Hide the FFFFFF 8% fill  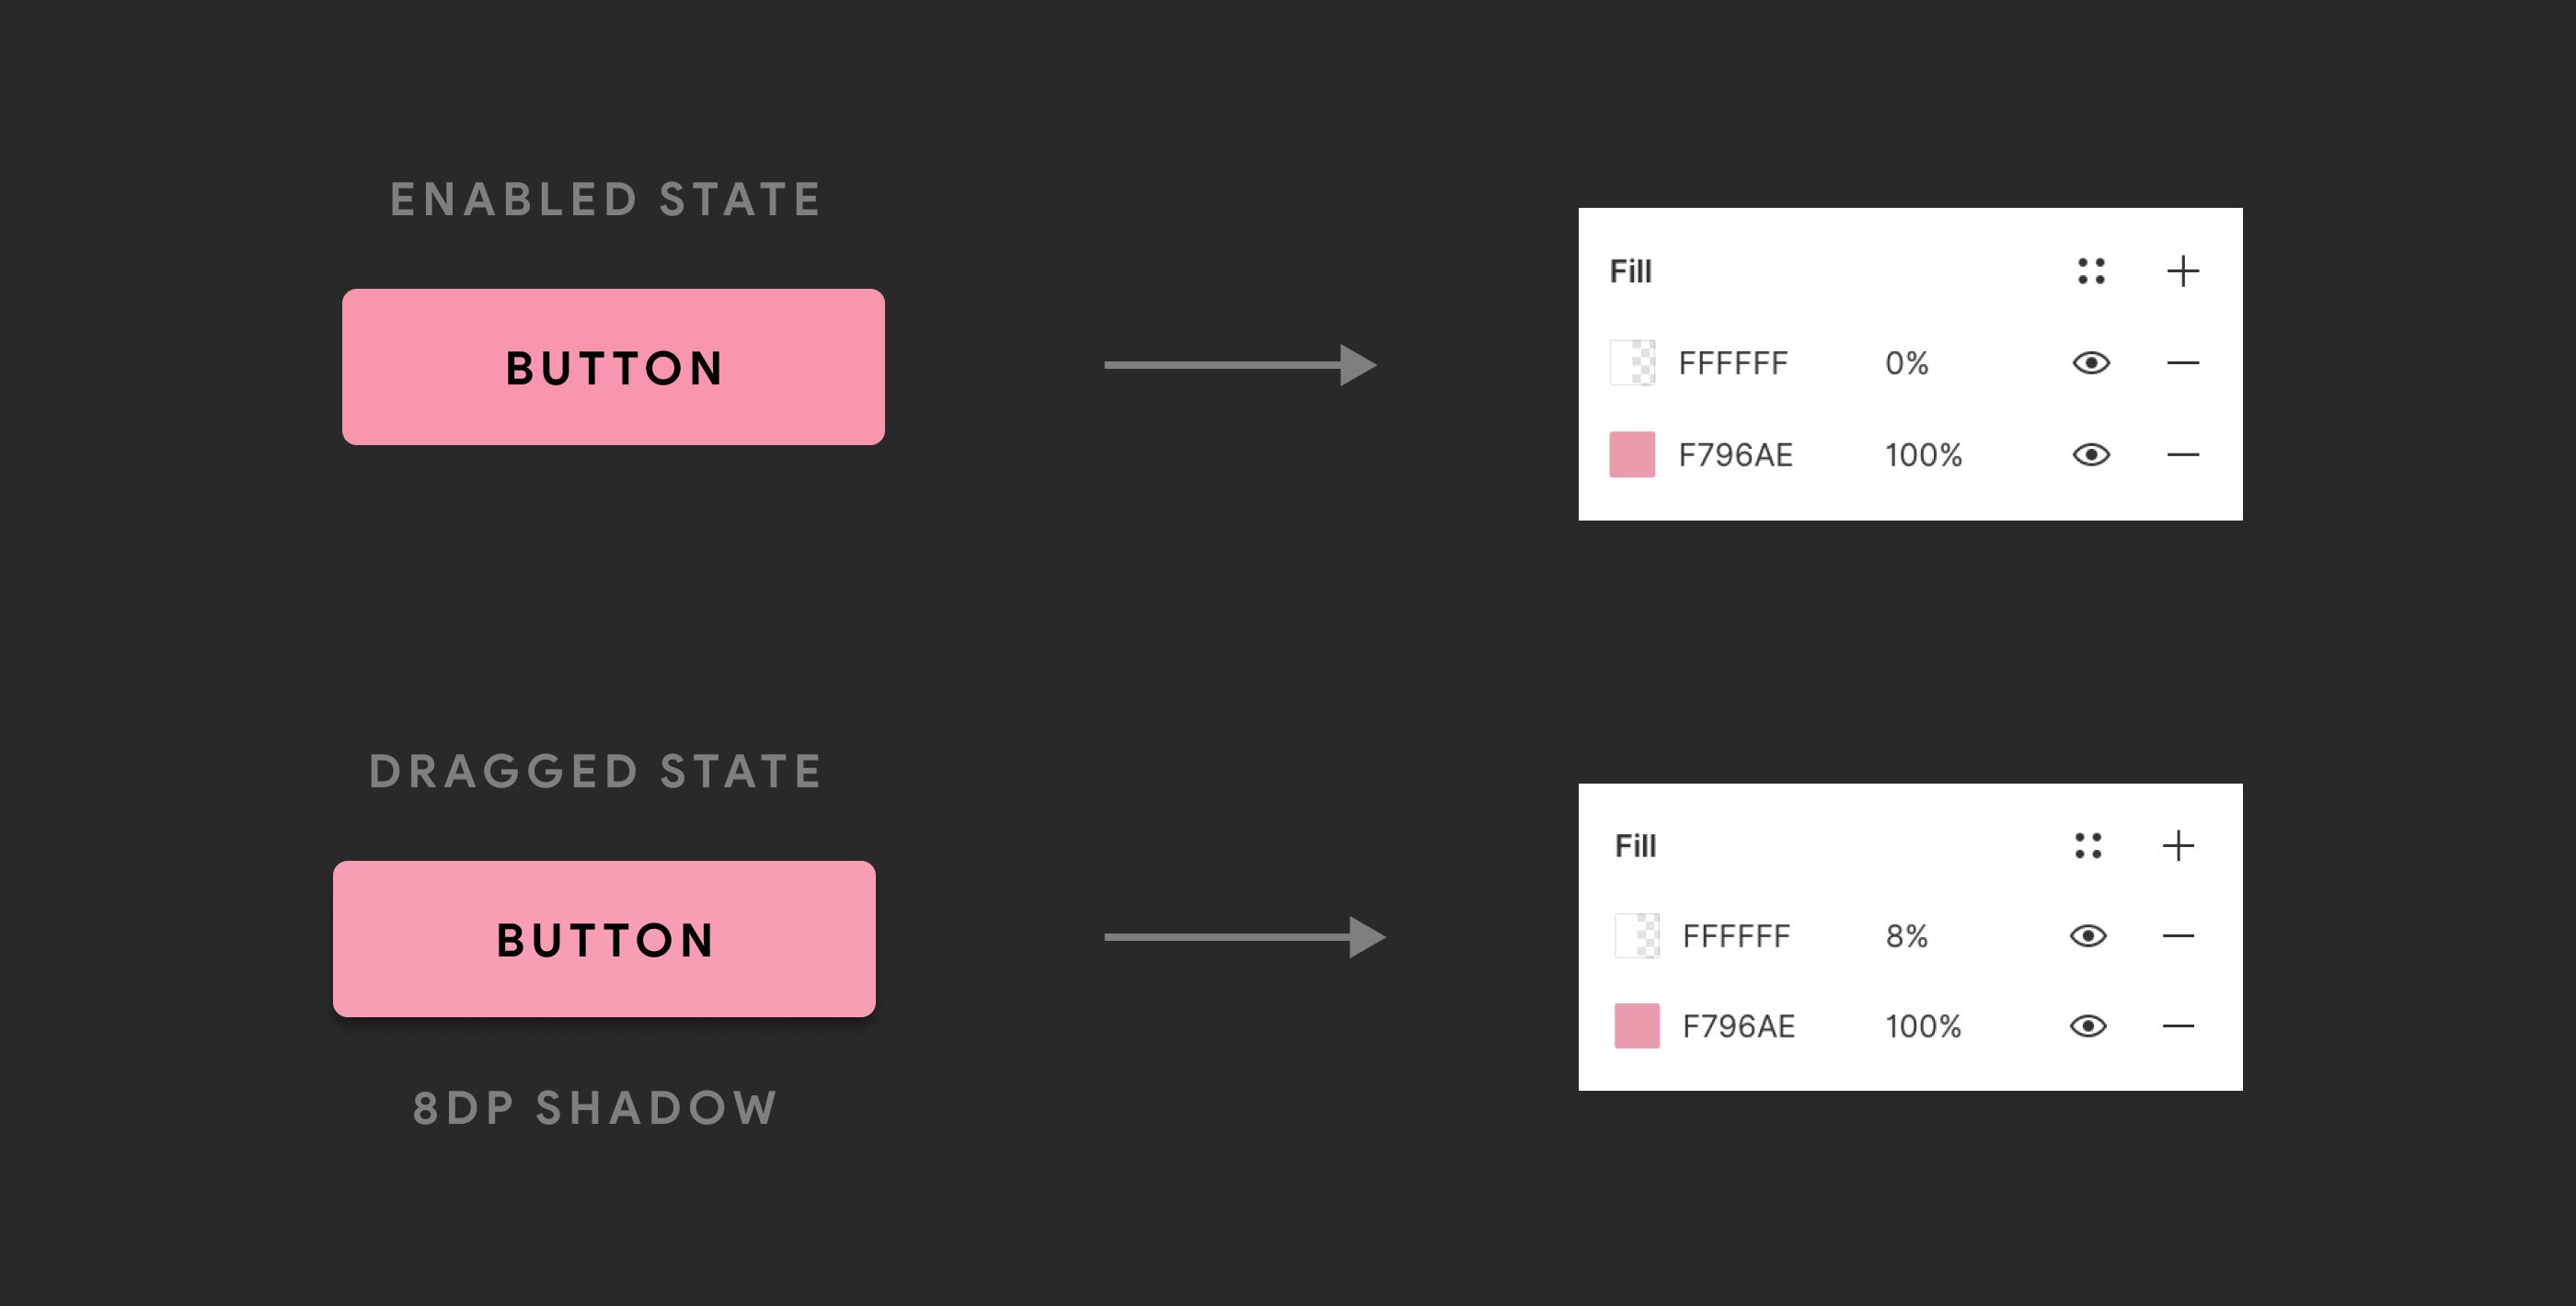click(x=2087, y=936)
